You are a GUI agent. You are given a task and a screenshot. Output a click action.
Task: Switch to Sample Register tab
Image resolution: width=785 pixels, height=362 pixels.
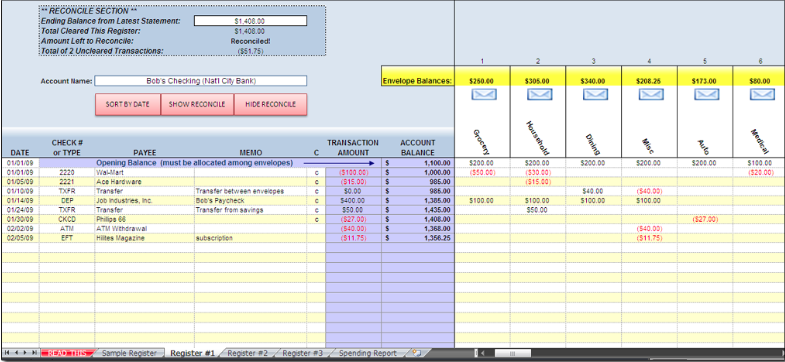tap(129, 353)
